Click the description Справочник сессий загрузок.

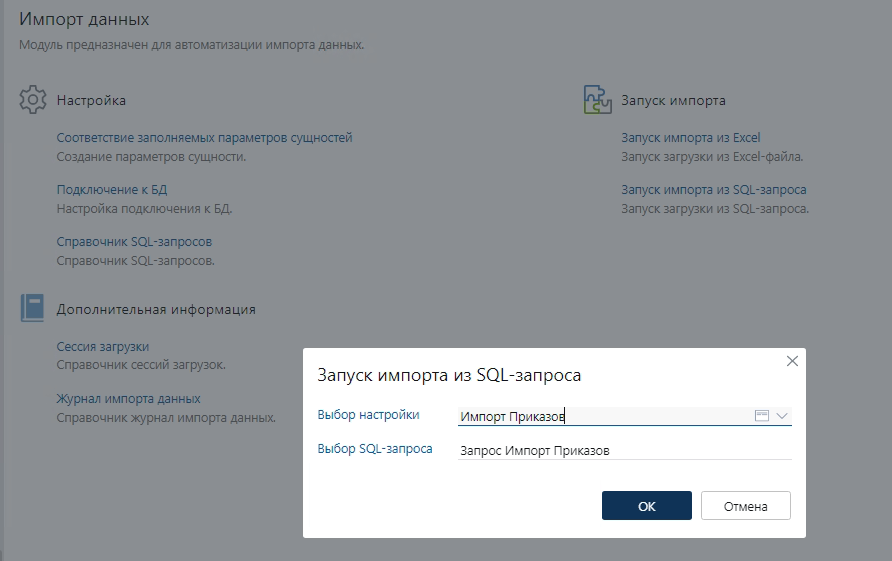pos(141,365)
